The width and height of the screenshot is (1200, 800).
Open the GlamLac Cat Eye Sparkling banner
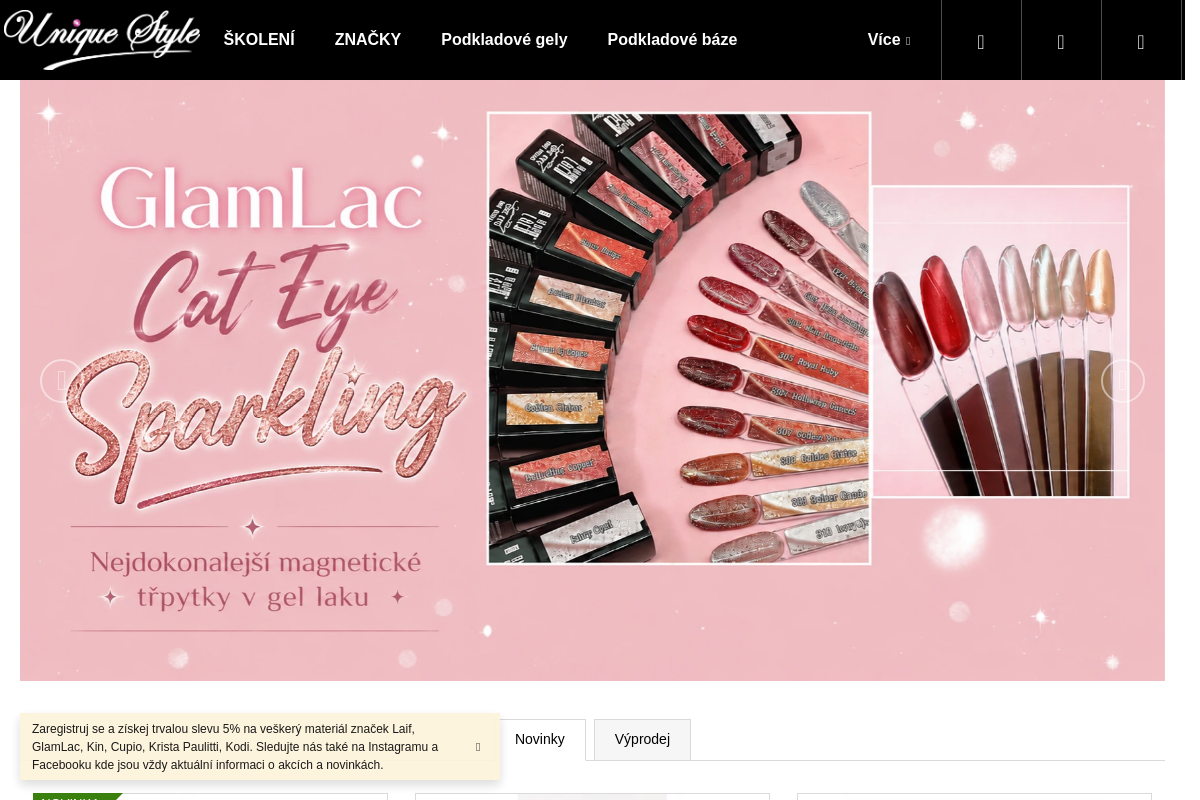pos(592,381)
